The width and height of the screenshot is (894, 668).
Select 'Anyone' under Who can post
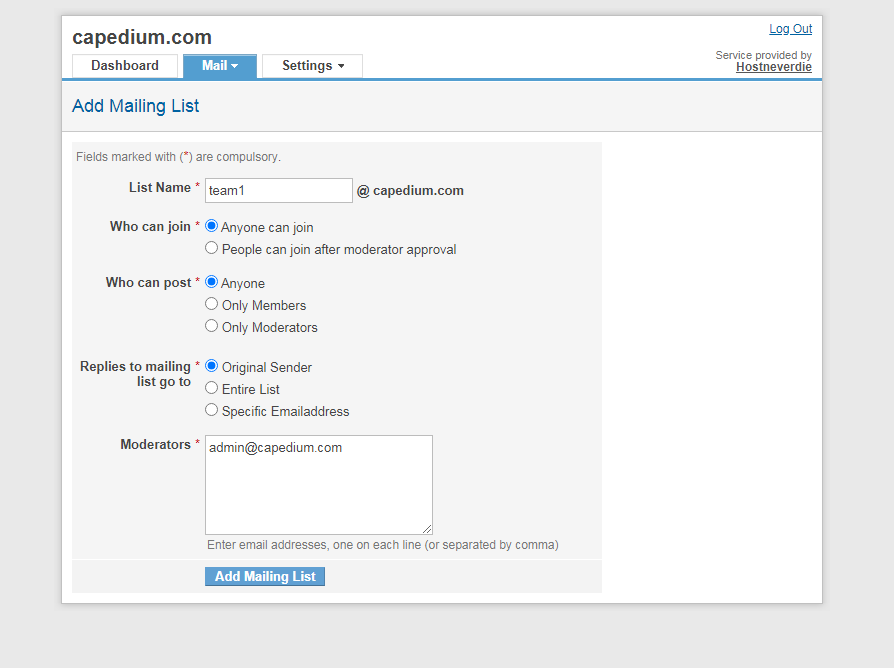click(x=211, y=282)
